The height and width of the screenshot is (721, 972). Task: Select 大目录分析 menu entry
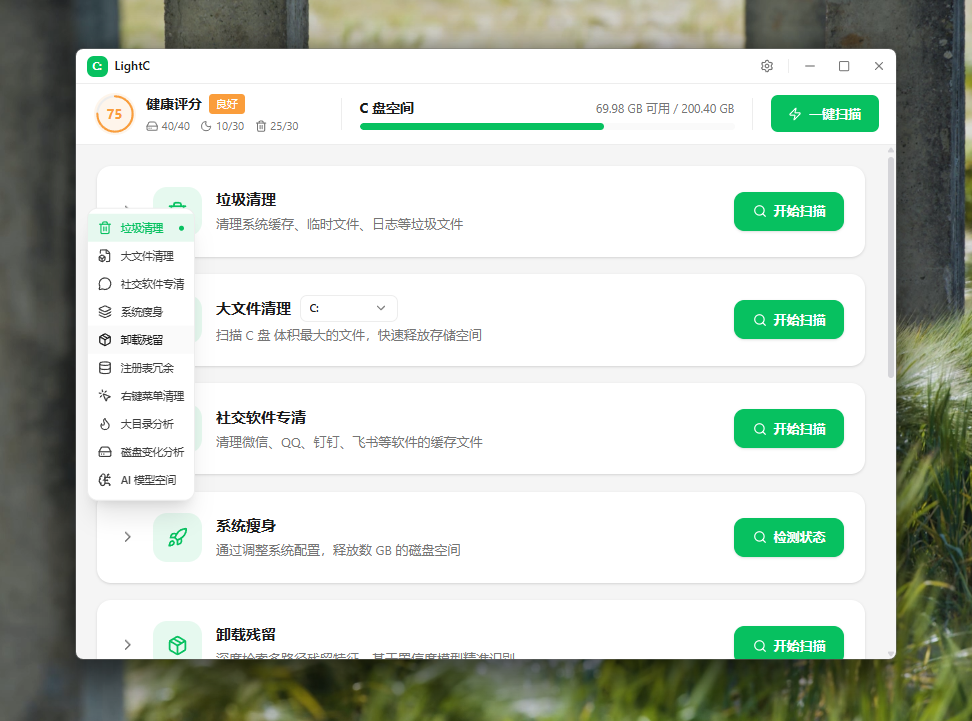point(141,424)
